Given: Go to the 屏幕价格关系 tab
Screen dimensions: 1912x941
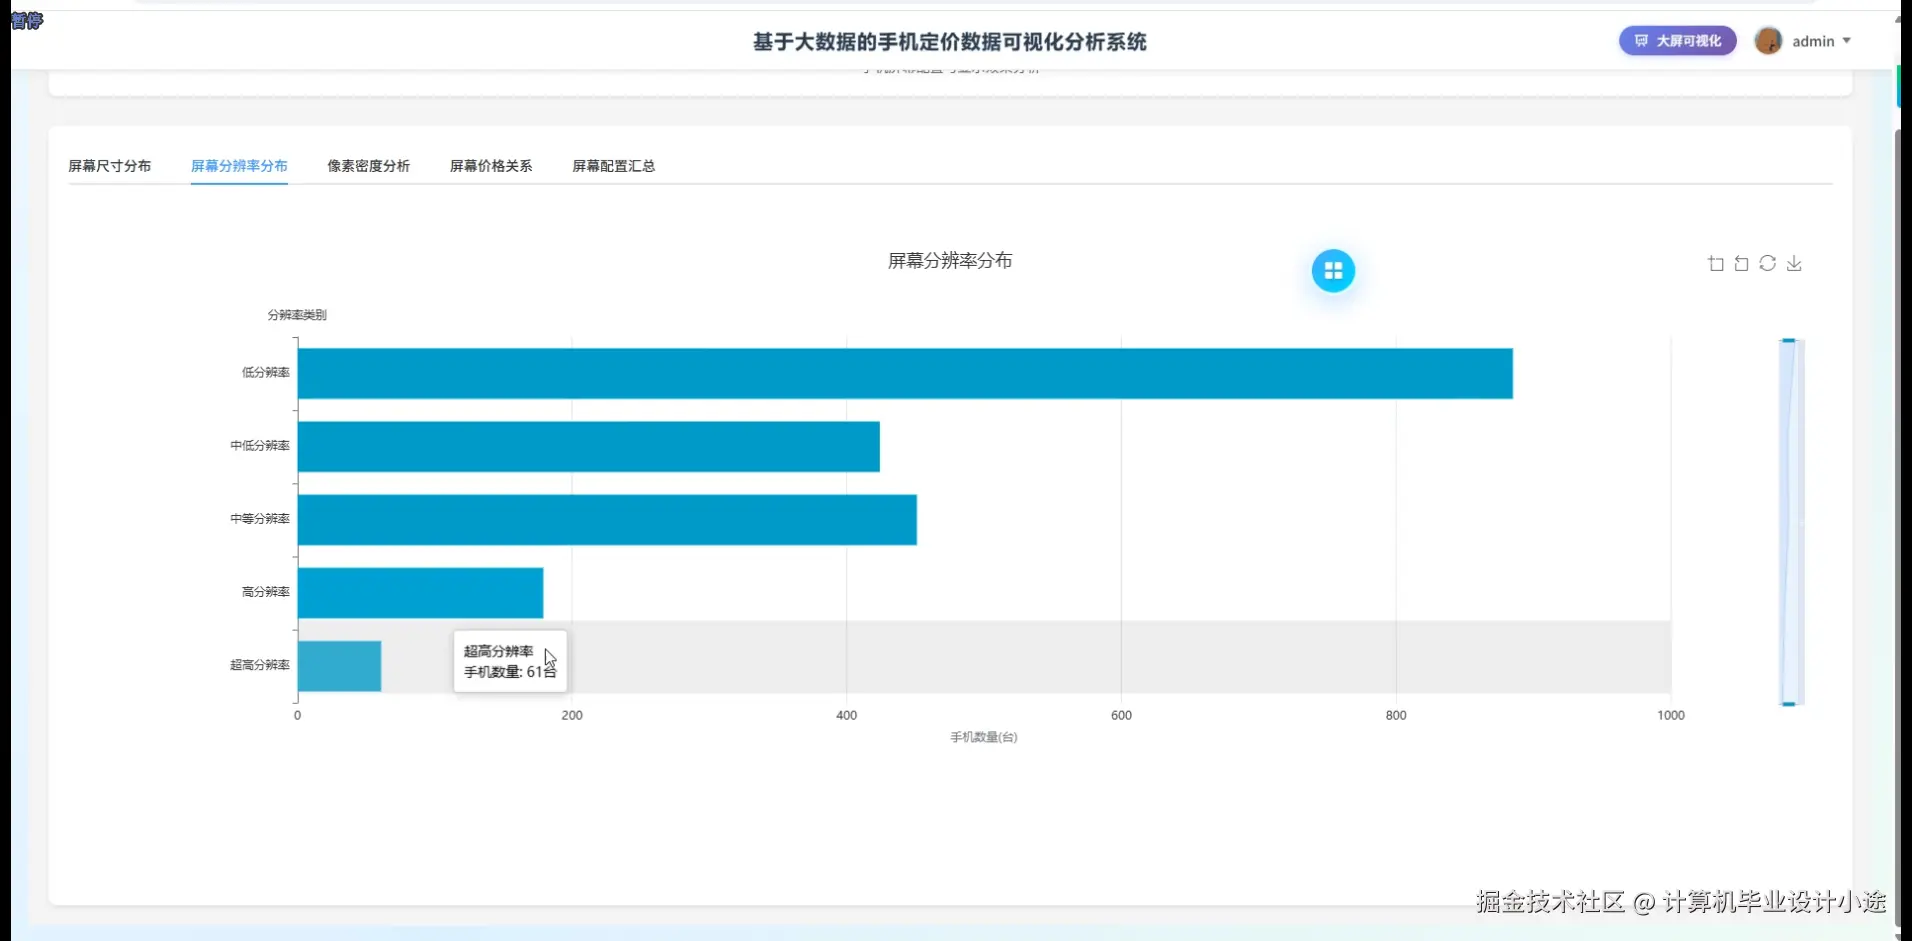Looking at the screenshot, I should click(491, 166).
